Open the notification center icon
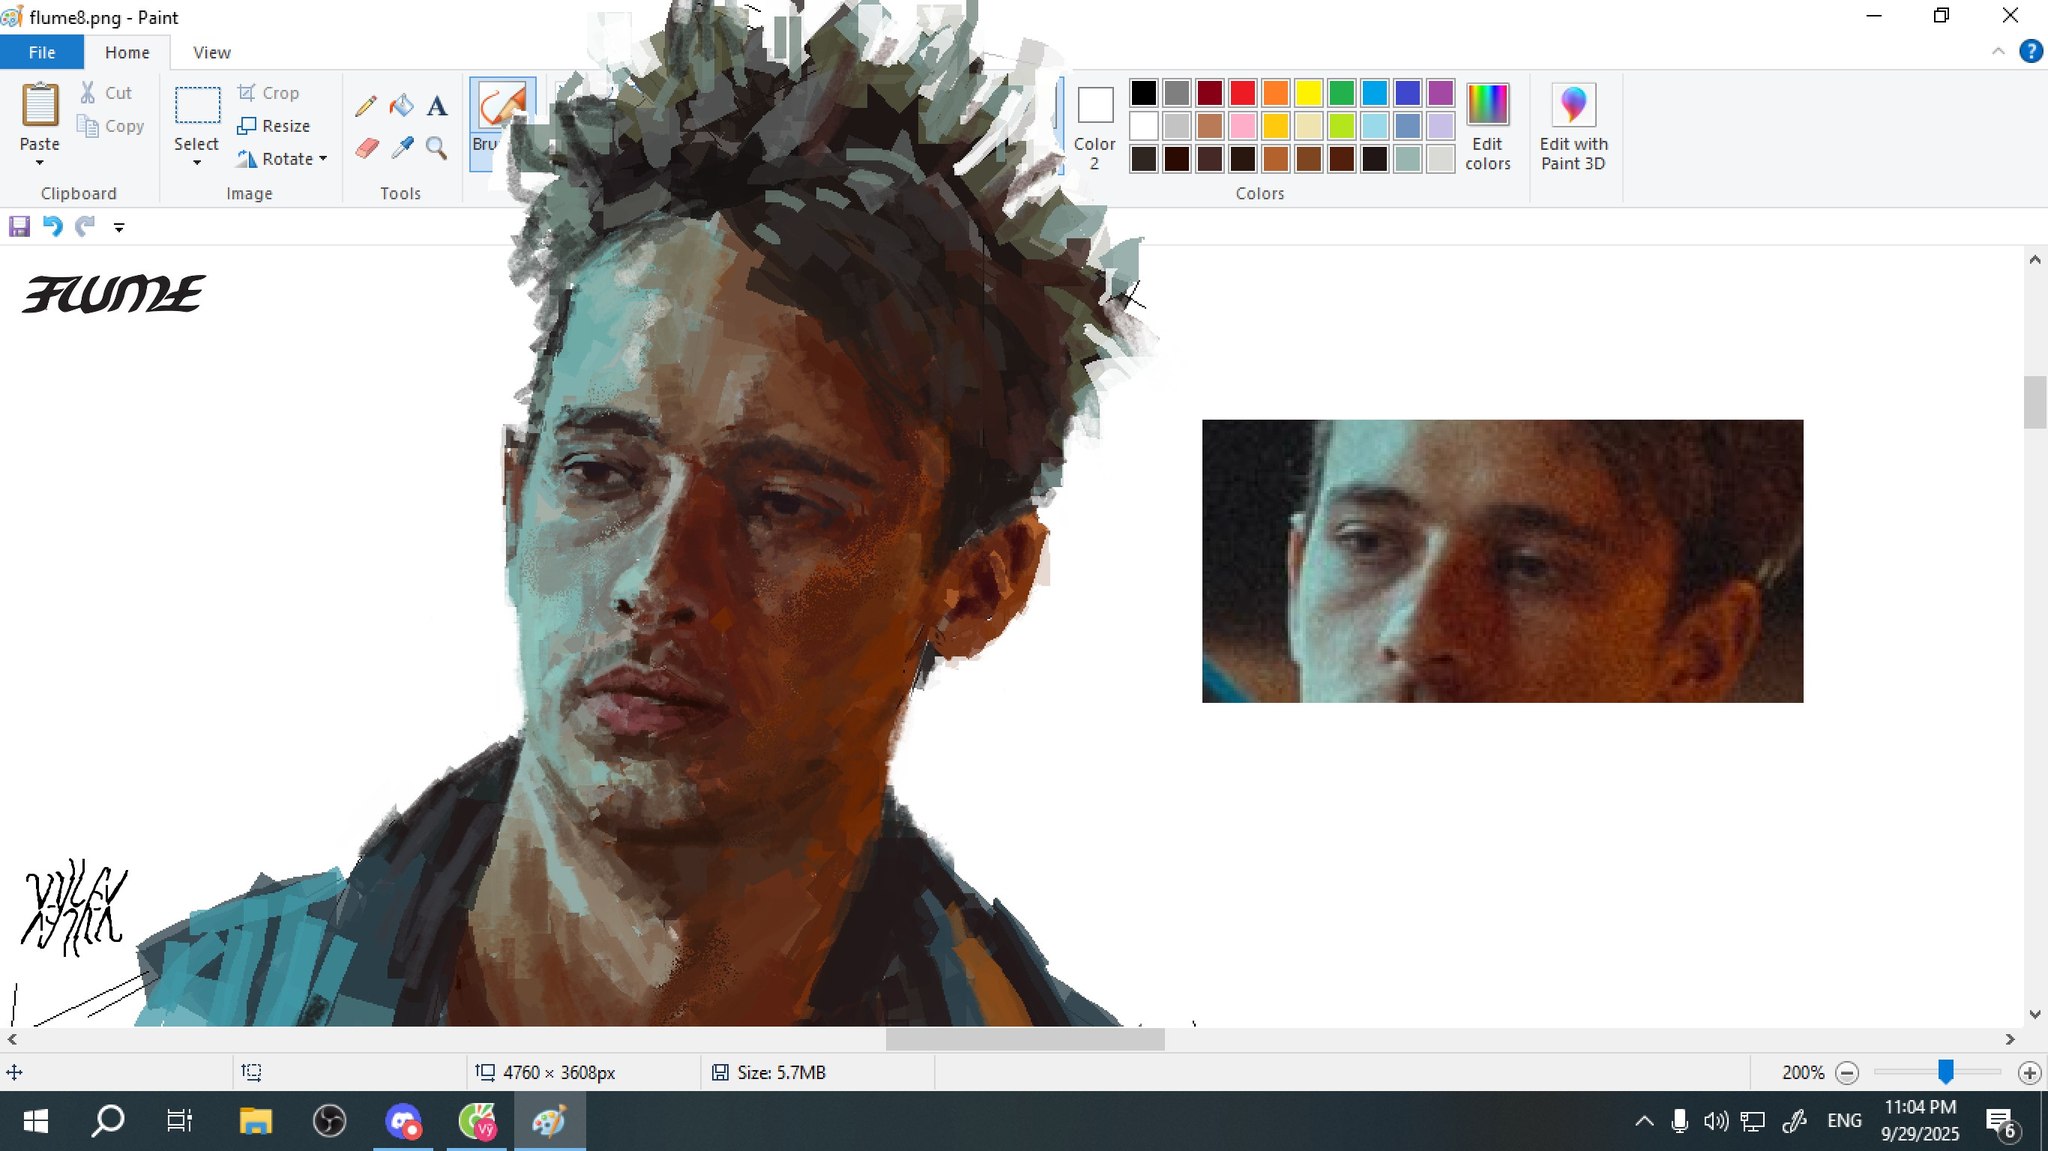 2002,1123
